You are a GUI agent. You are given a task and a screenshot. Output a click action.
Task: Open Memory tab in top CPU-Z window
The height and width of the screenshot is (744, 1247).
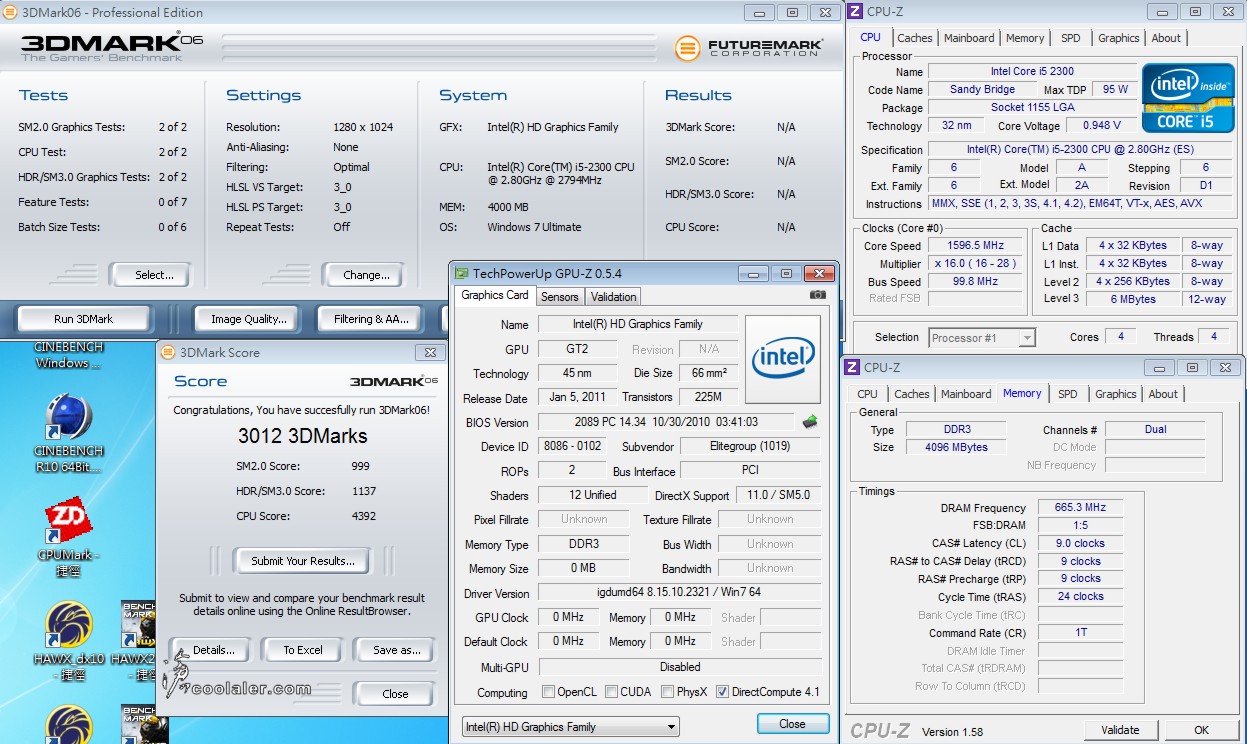(x=1025, y=38)
